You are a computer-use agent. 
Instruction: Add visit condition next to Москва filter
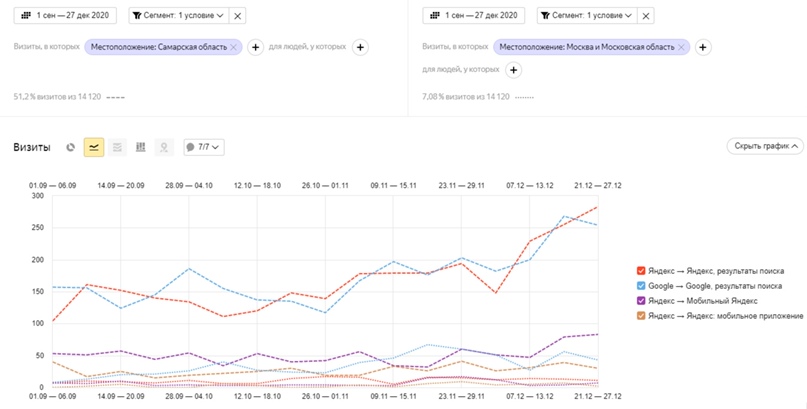click(703, 47)
